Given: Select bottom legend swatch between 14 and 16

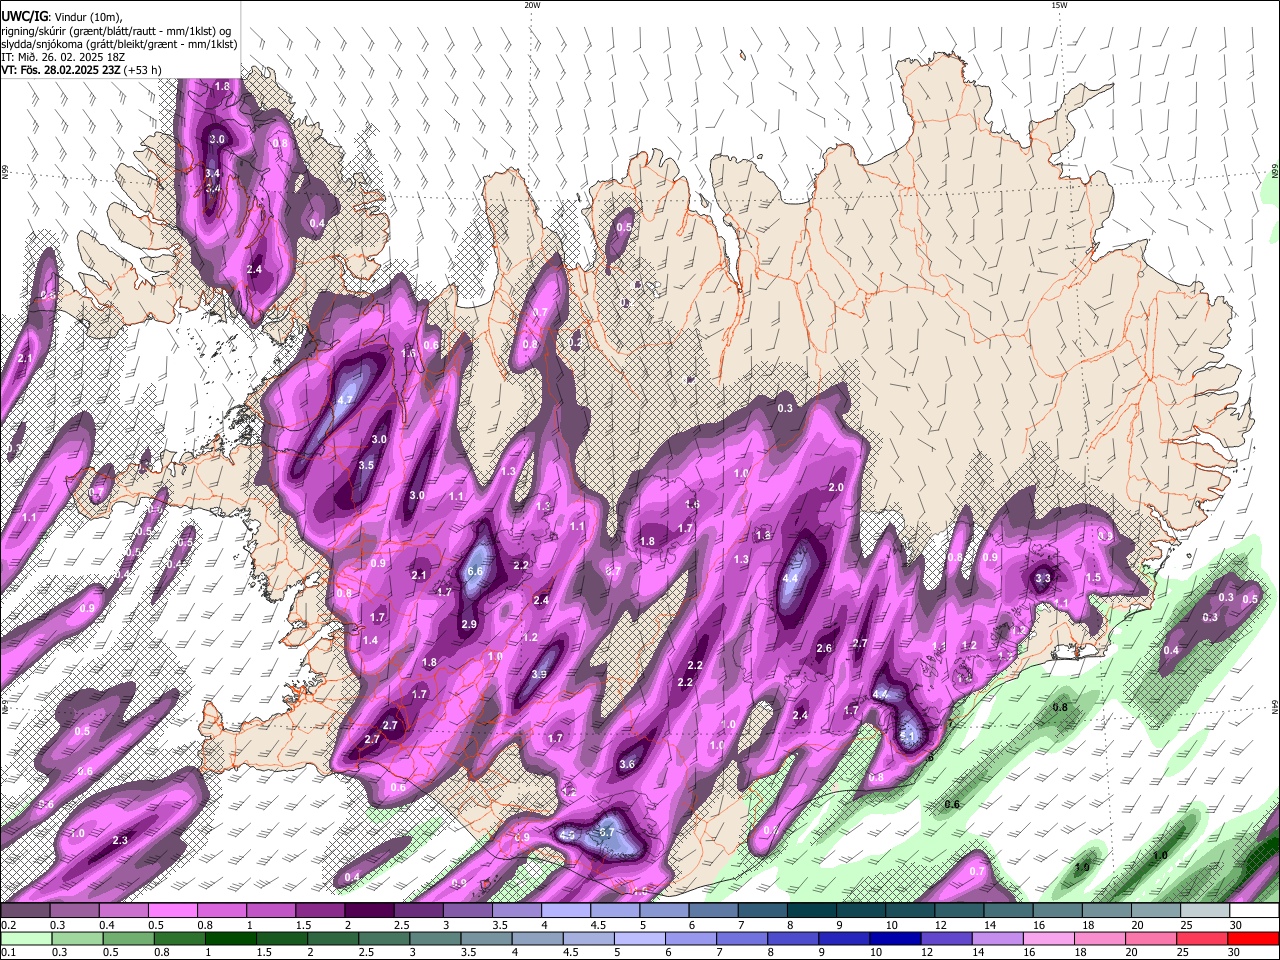Looking at the screenshot, I should pos(999,938).
